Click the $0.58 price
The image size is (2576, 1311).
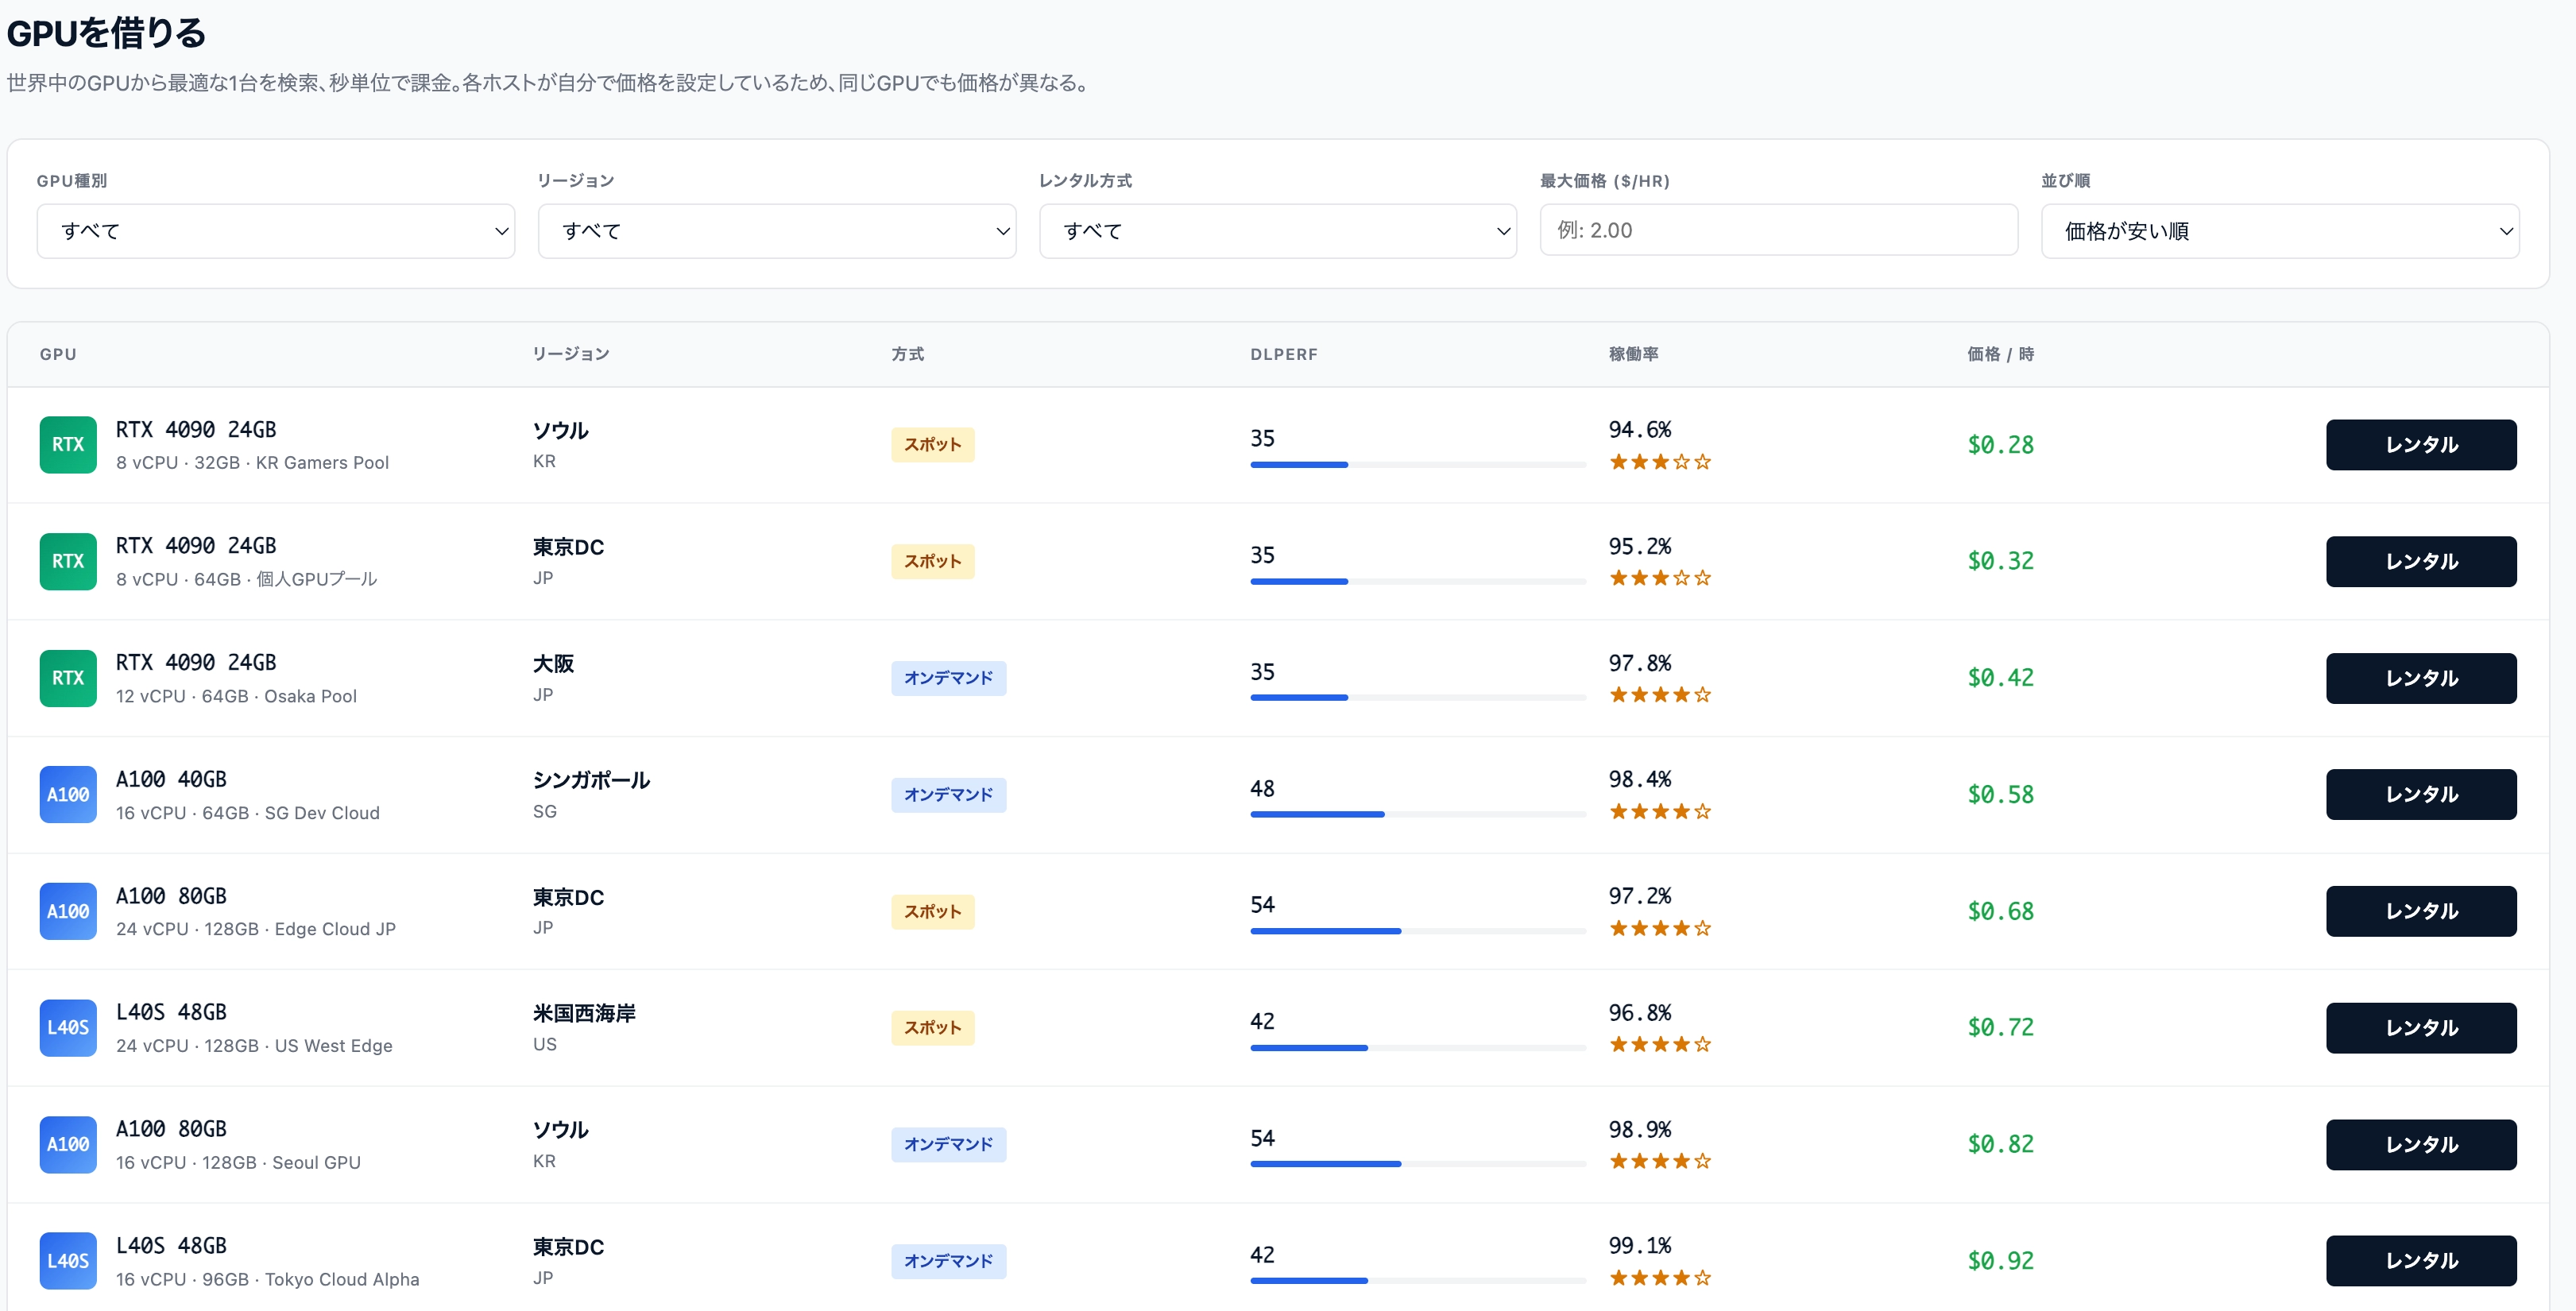click(2001, 795)
